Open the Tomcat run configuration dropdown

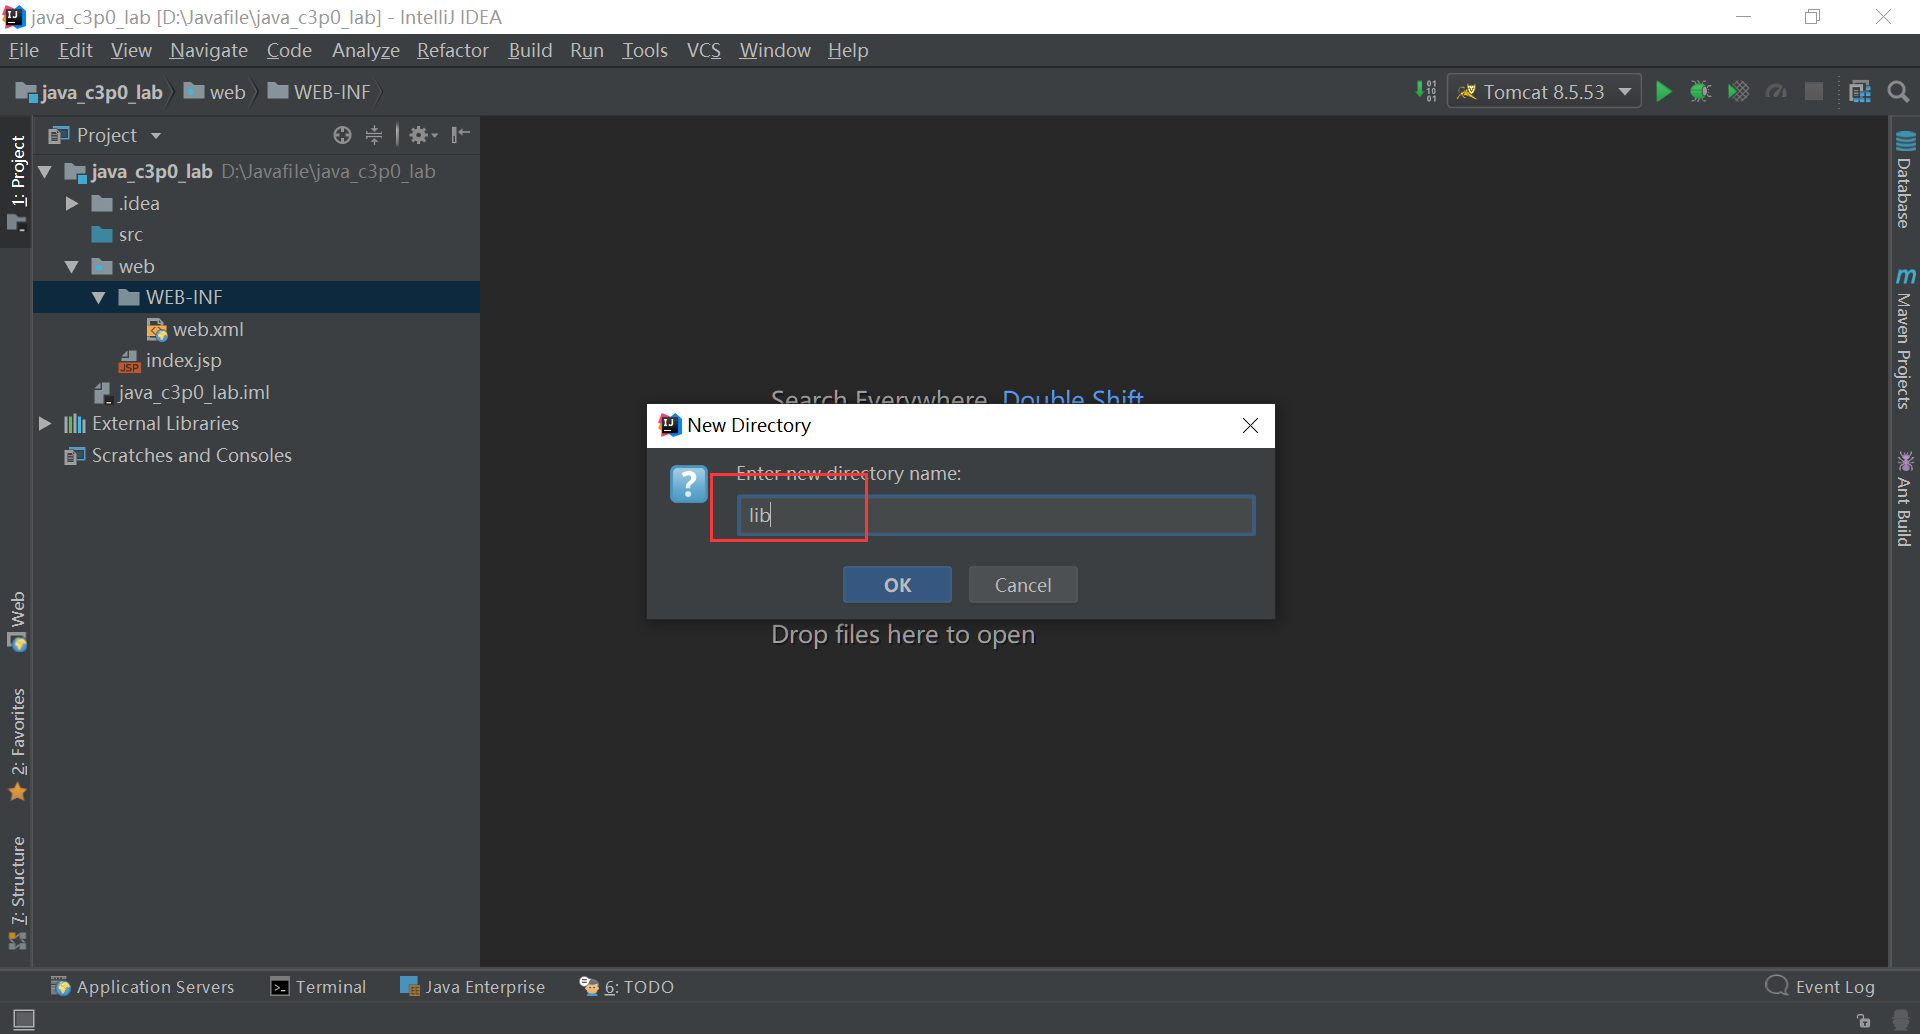tap(1624, 91)
